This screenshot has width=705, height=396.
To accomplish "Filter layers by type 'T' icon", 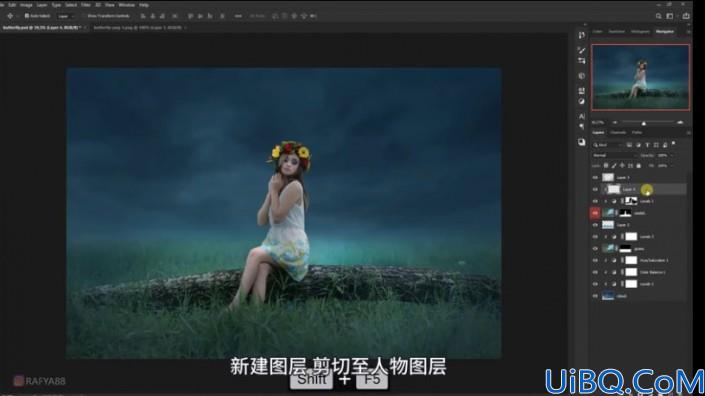I will coord(647,145).
